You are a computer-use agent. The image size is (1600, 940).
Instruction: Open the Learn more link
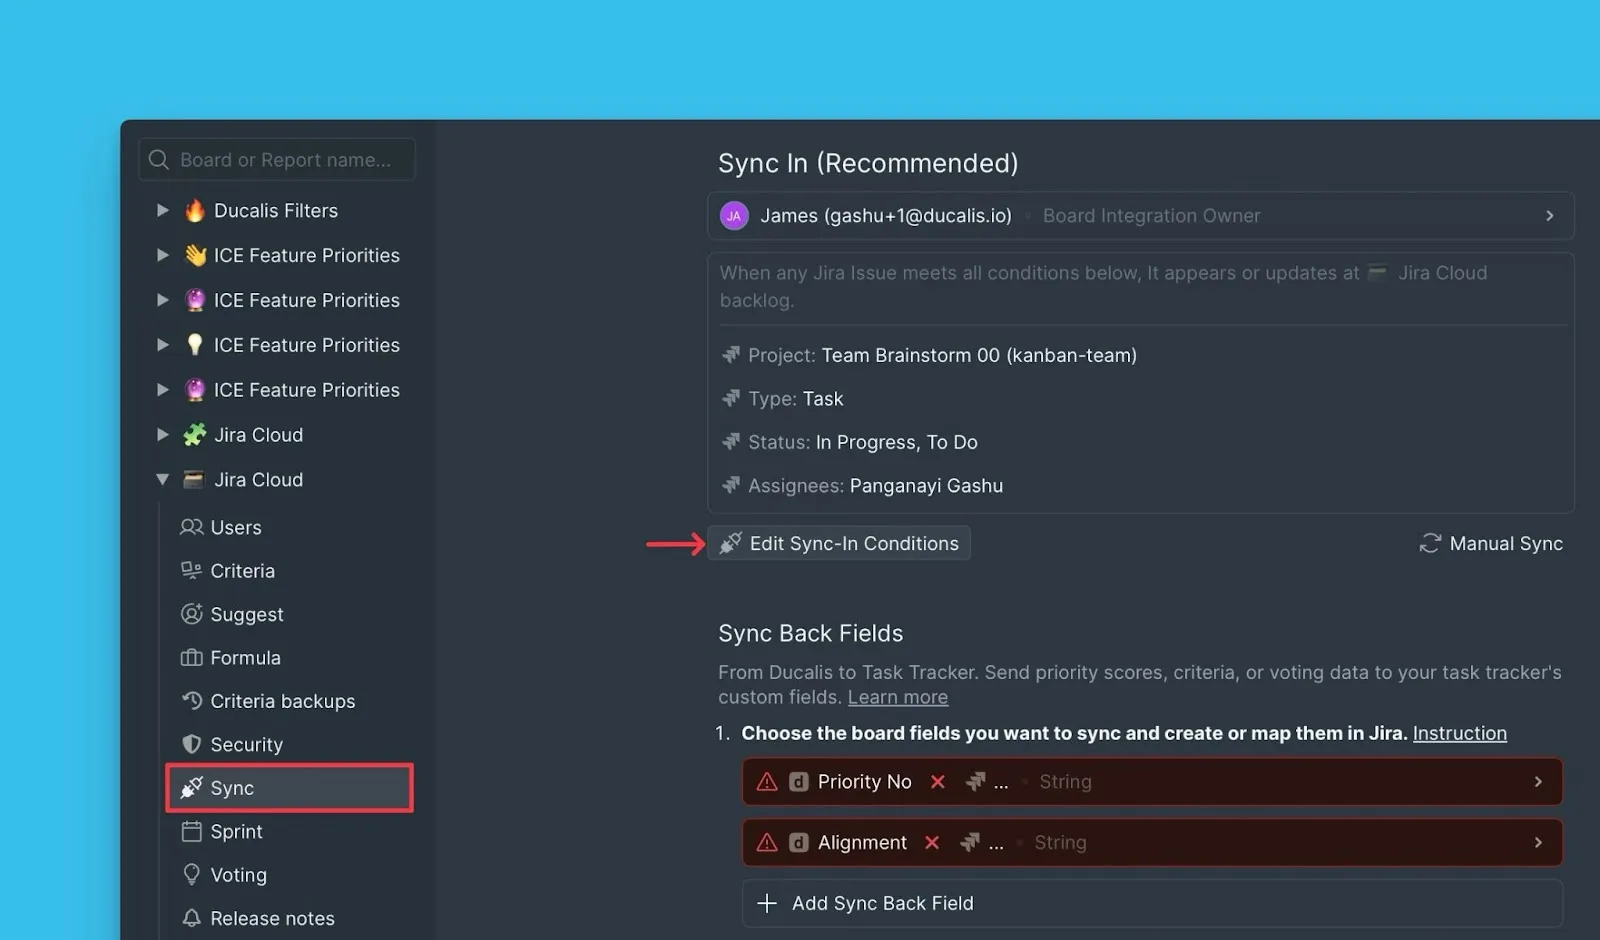[x=897, y=697]
